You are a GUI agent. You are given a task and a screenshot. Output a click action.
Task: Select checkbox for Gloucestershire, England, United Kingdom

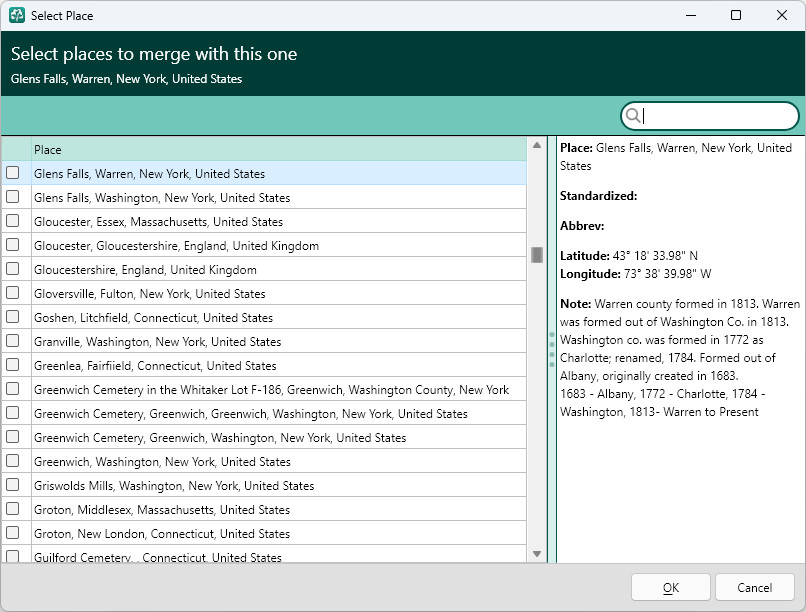tap(13, 269)
